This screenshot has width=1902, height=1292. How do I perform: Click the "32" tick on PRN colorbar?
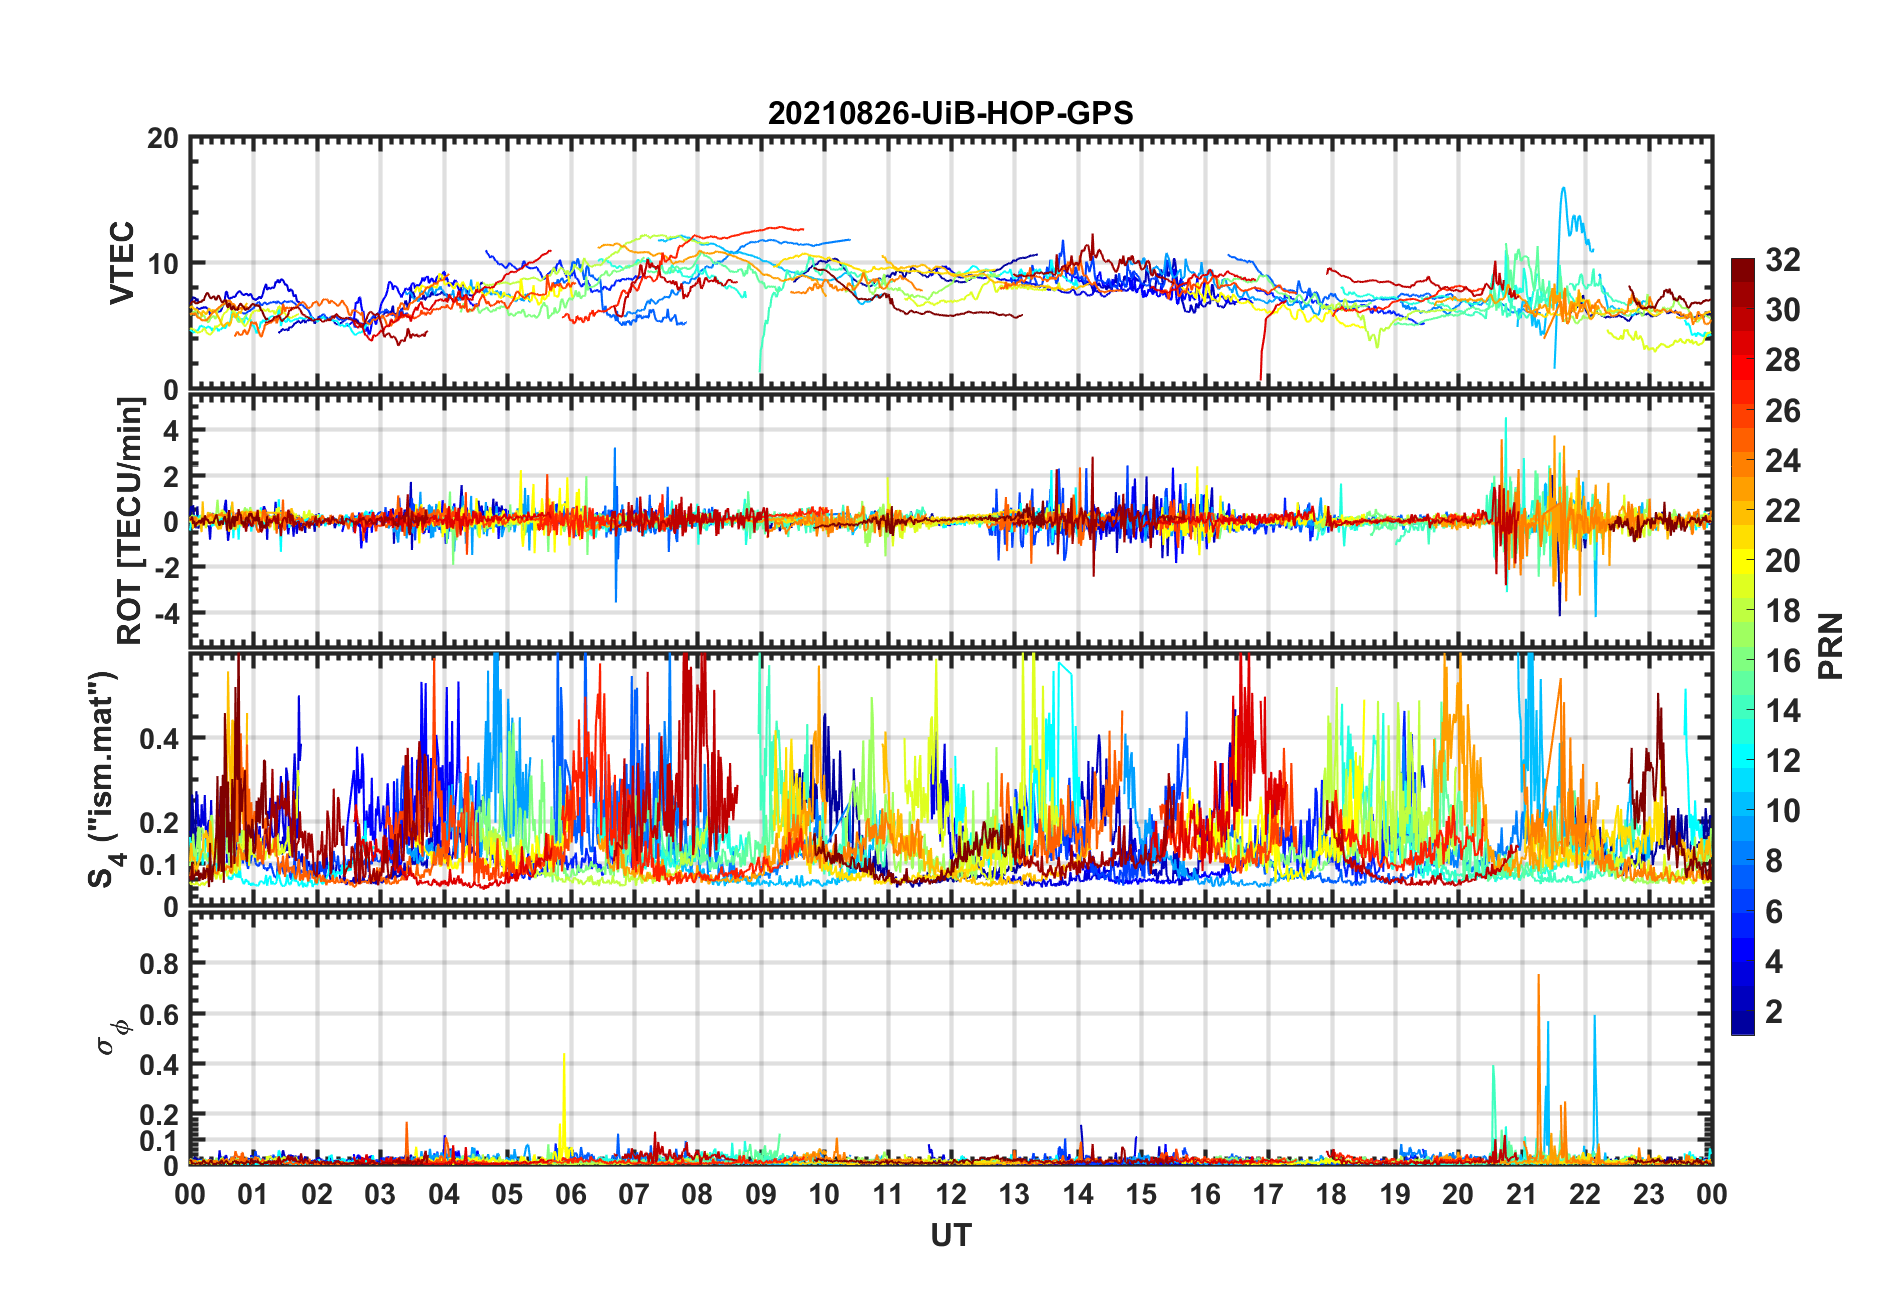[1783, 260]
